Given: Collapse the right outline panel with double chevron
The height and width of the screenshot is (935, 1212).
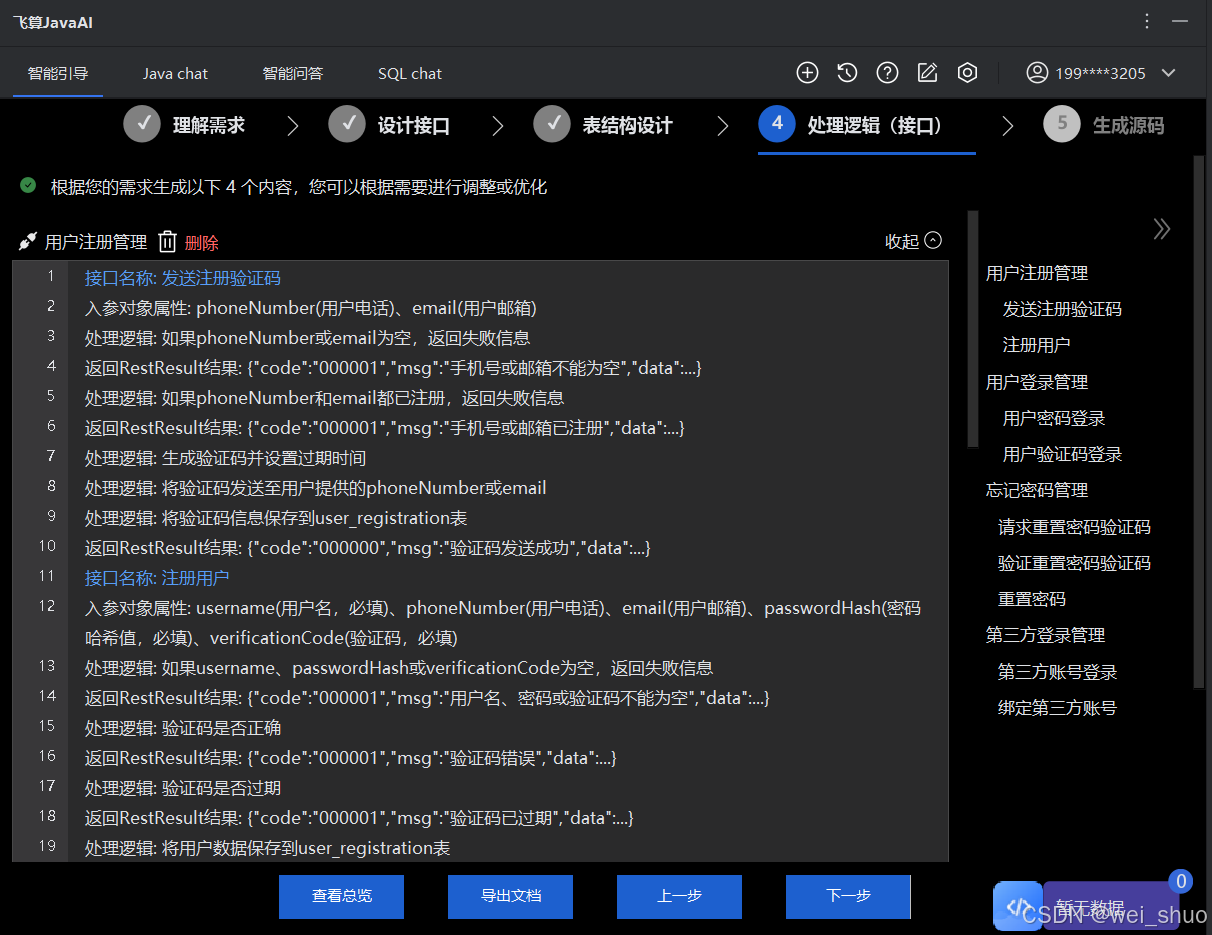Looking at the screenshot, I should [x=1161, y=229].
